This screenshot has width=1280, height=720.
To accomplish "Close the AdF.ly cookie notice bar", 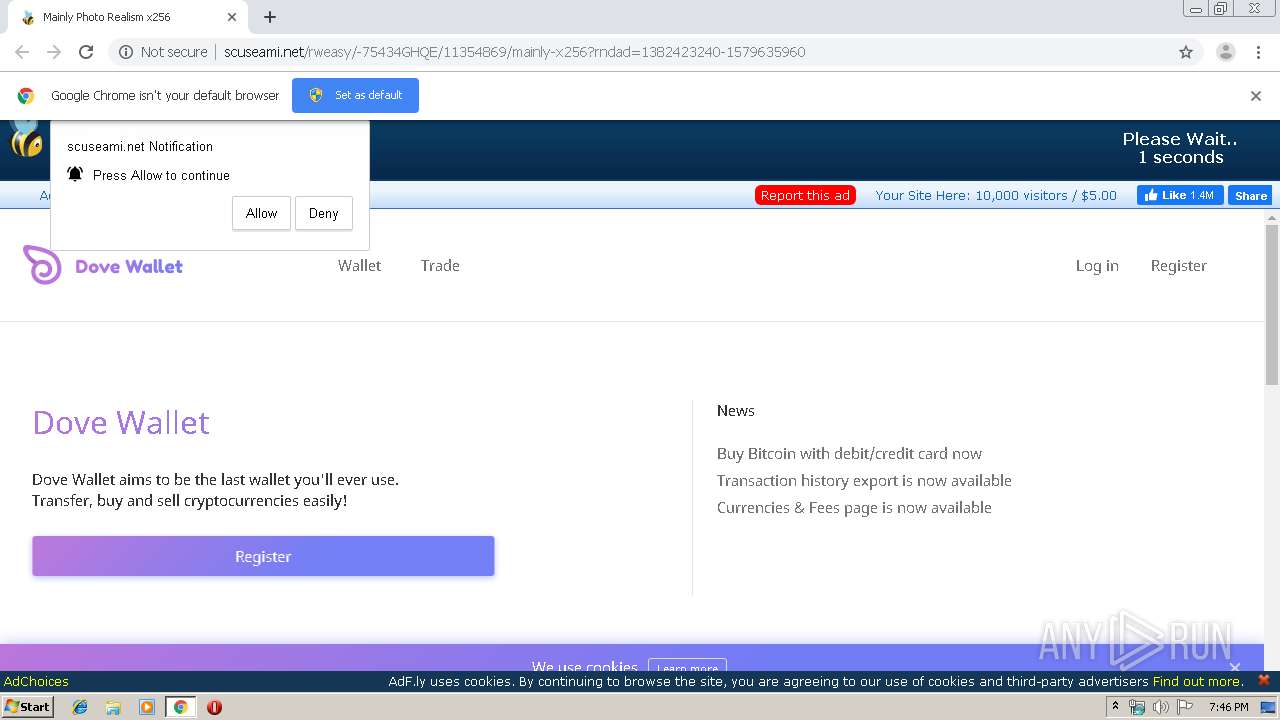I will 1263,680.
